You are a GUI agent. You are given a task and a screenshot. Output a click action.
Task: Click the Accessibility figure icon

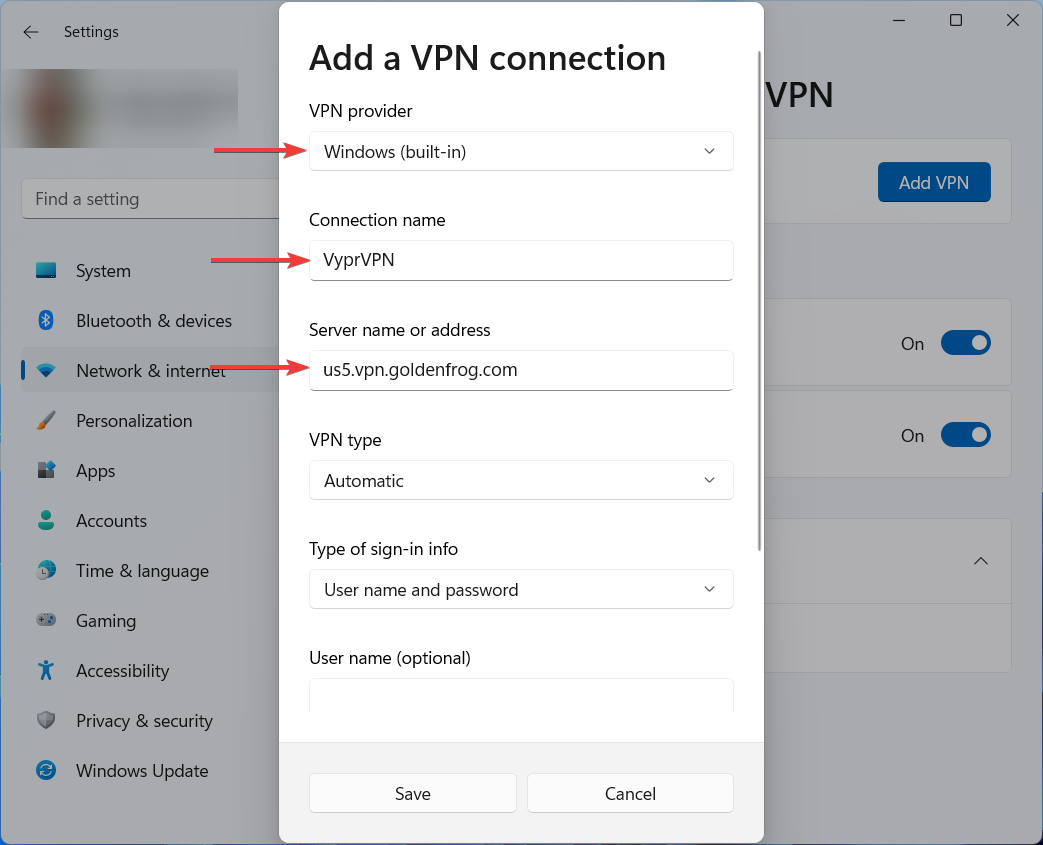[46, 671]
